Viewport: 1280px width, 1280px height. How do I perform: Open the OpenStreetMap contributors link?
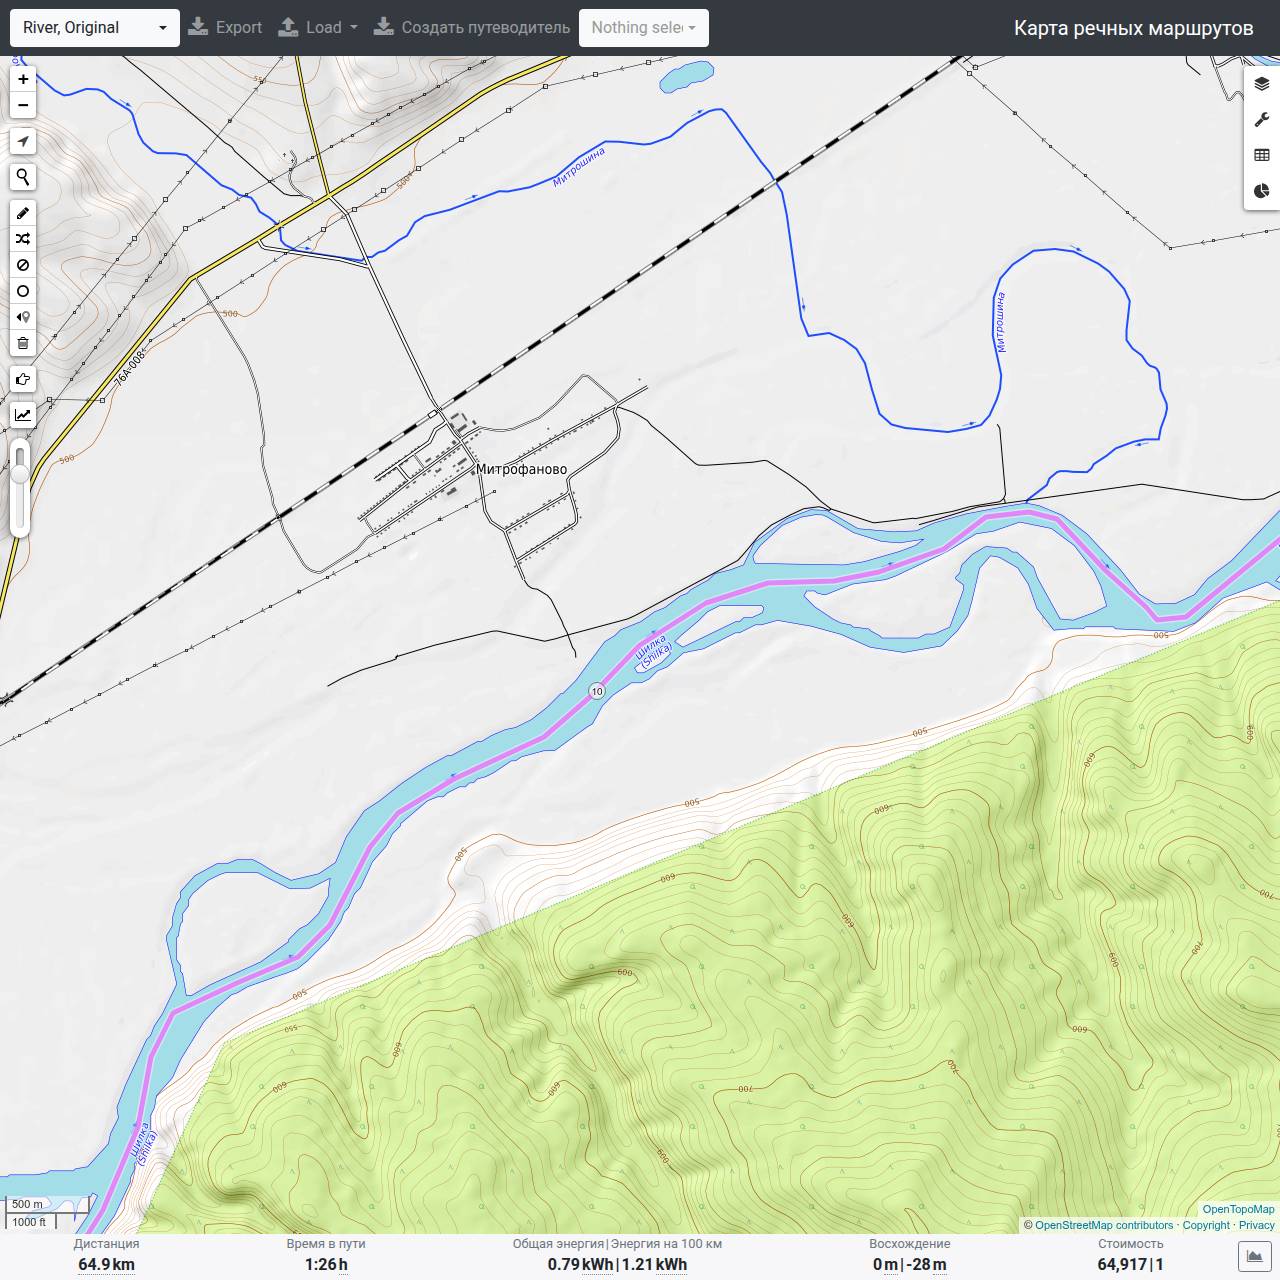coord(1103,1225)
